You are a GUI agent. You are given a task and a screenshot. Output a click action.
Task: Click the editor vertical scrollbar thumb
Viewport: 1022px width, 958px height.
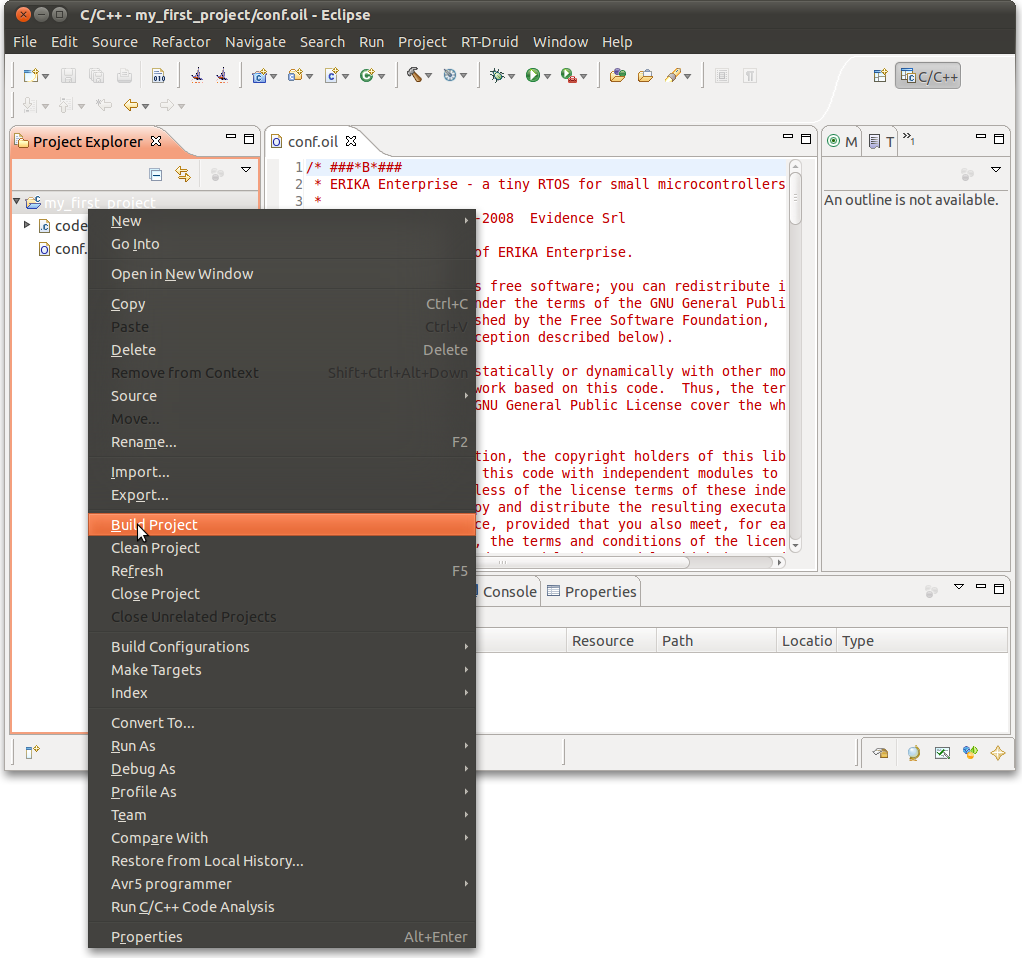pyautogui.click(x=795, y=197)
